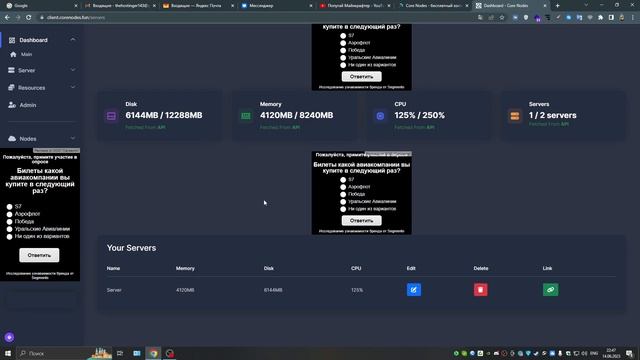Switch to the Мессенджер browser tab
640x360 pixels.
pyautogui.click(x=276, y=6)
